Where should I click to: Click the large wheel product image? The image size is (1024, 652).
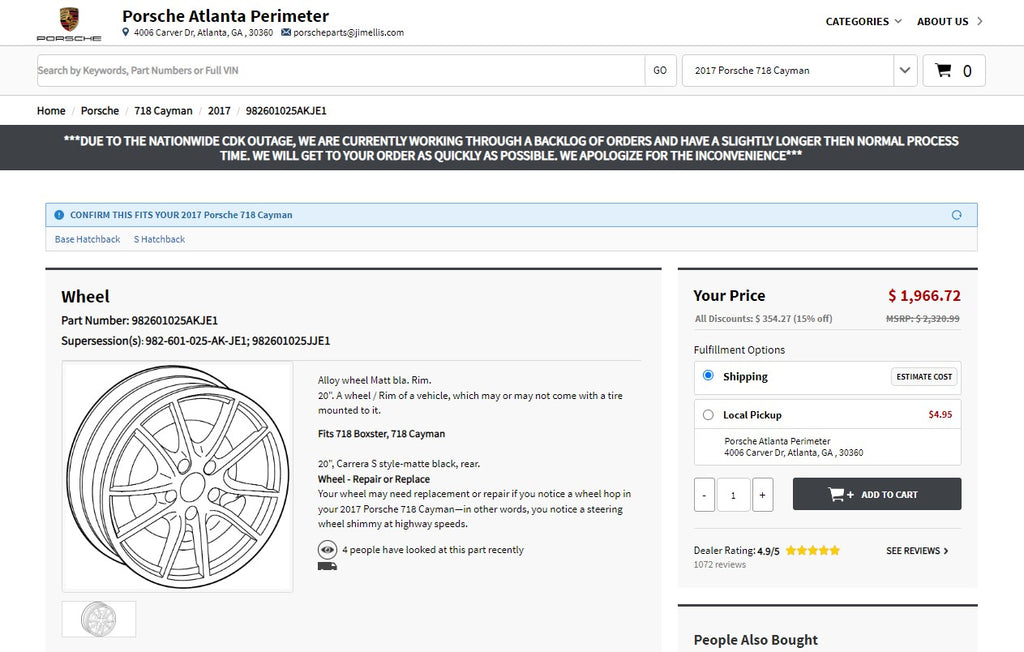click(178, 477)
